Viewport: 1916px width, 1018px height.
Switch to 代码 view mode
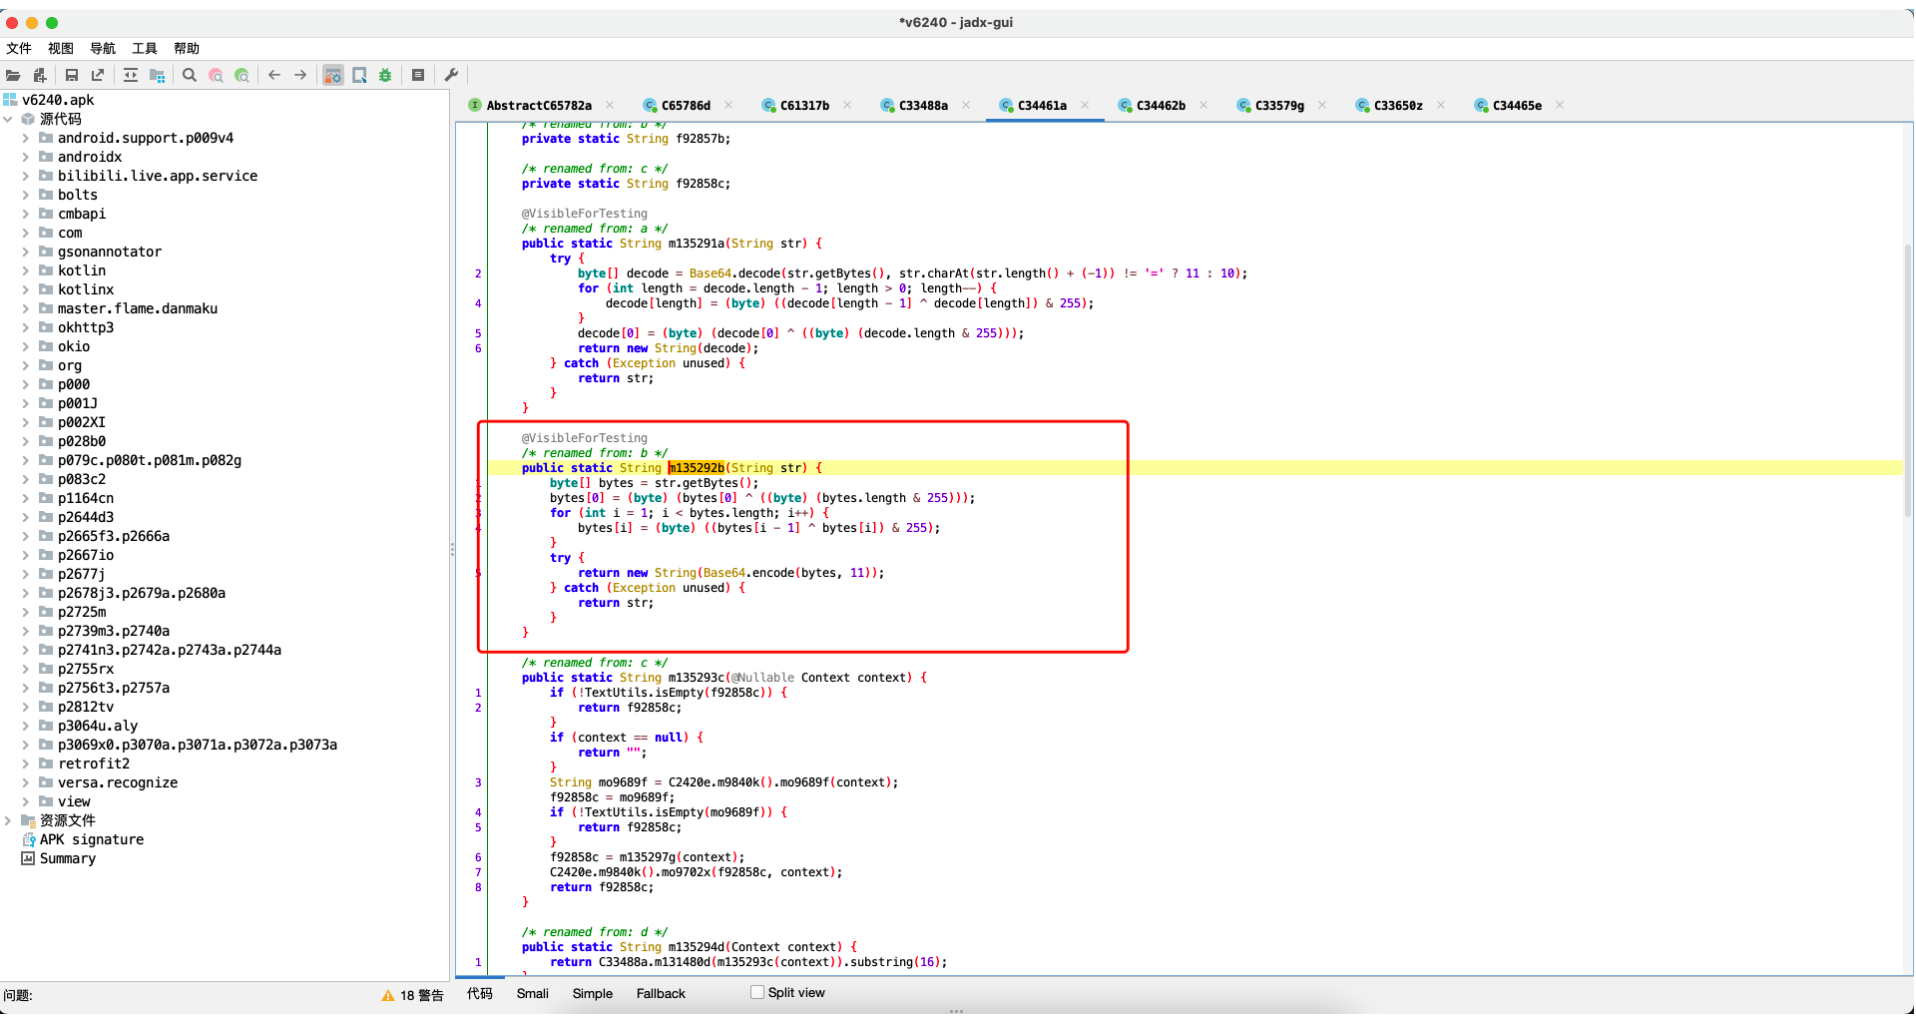tap(480, 993)
